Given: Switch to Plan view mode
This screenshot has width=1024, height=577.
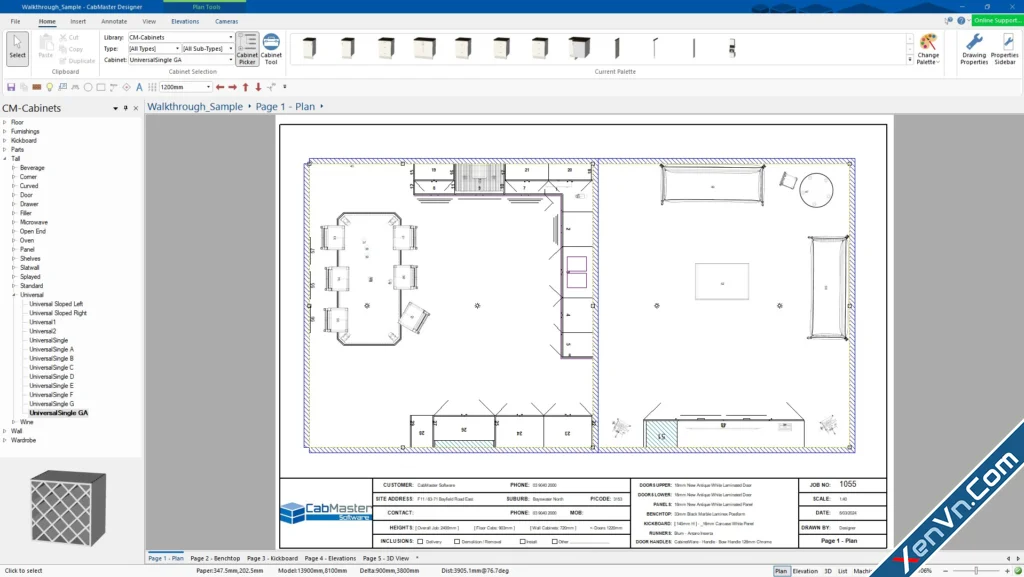Looking at the screenshot, I should click(781, 570).
